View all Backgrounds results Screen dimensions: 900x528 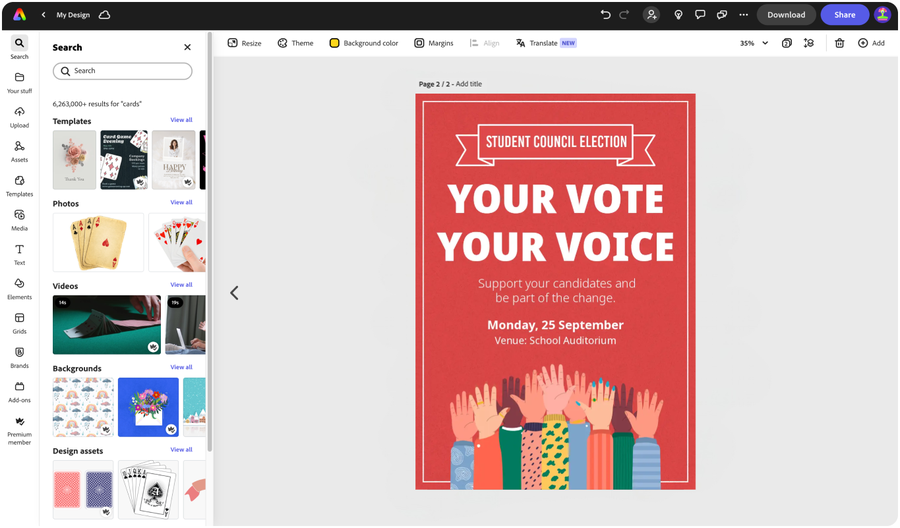tap(181, 367)
